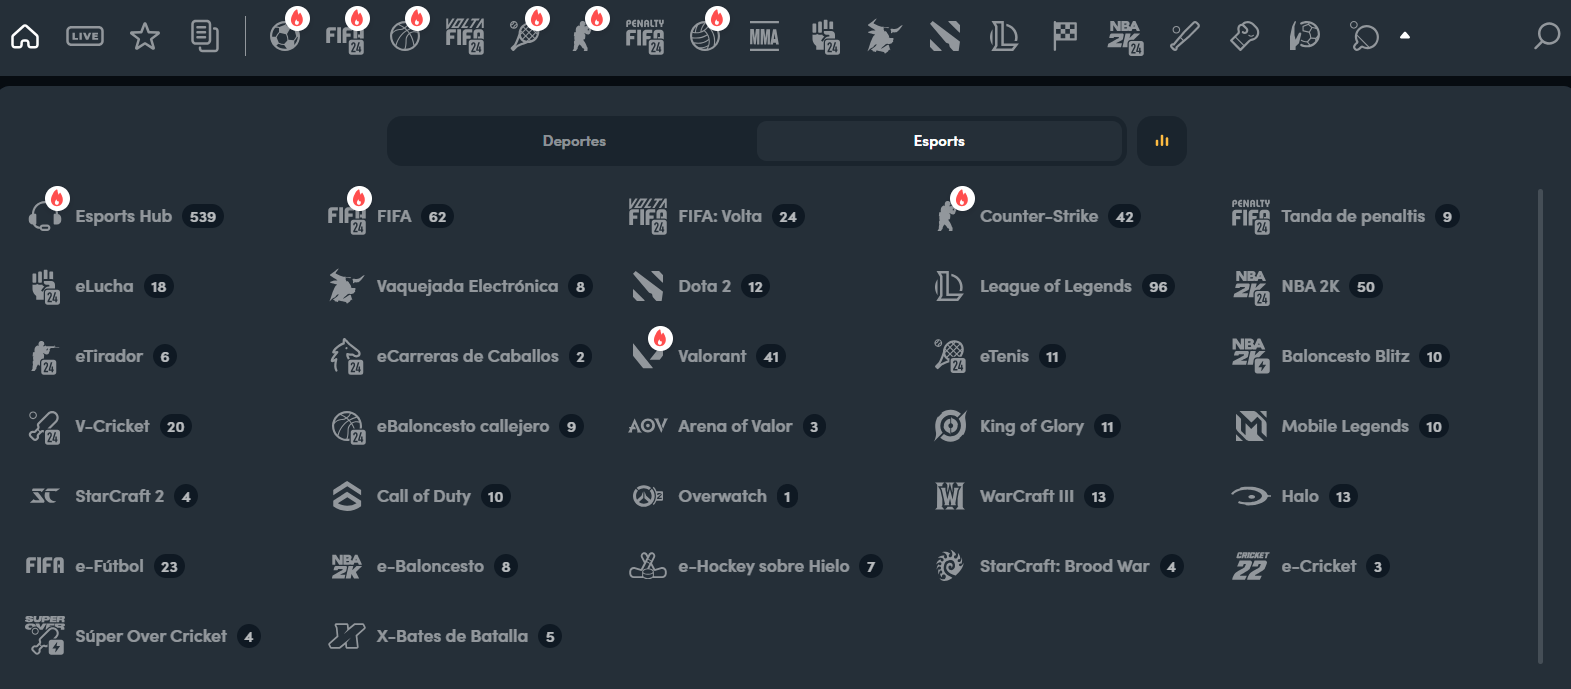Viewport: 1571px width, 689px height.
Task: Open e-Hockey sobre Hielo
Action: pos(756,566)
